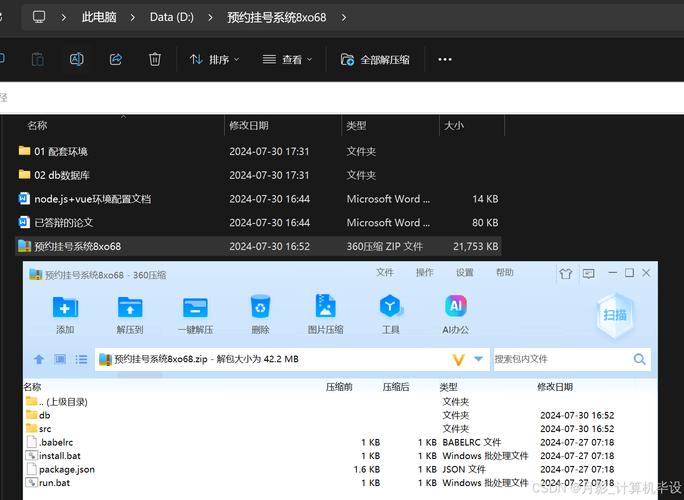
Task: Expand the path history dropdown arrow in 360压缩
Action: 479,359
